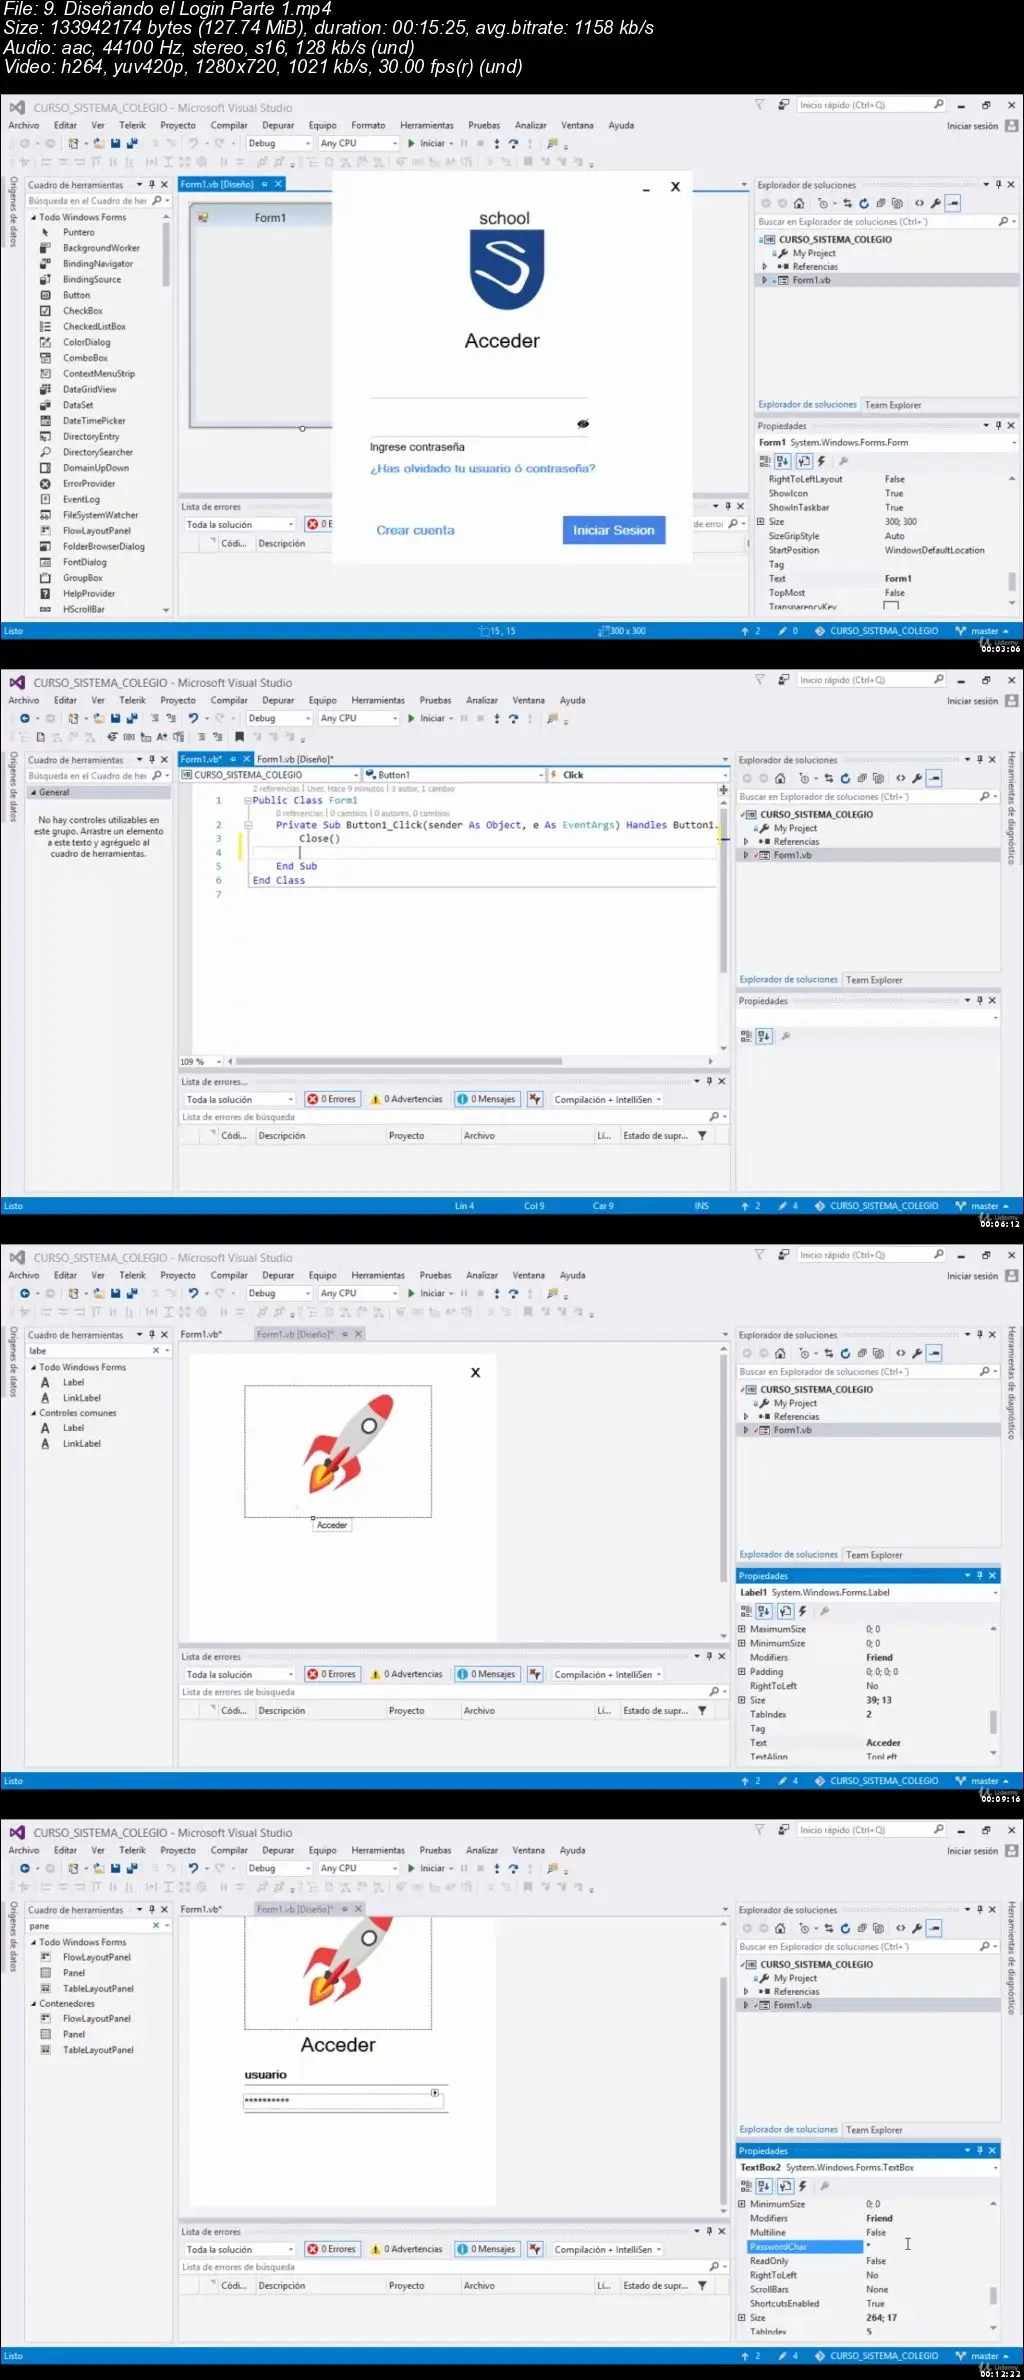Open the Label1 System.Windows.Forms.Label object selector
Screen dimensions: 1024x2380
tap(868, 1592)
